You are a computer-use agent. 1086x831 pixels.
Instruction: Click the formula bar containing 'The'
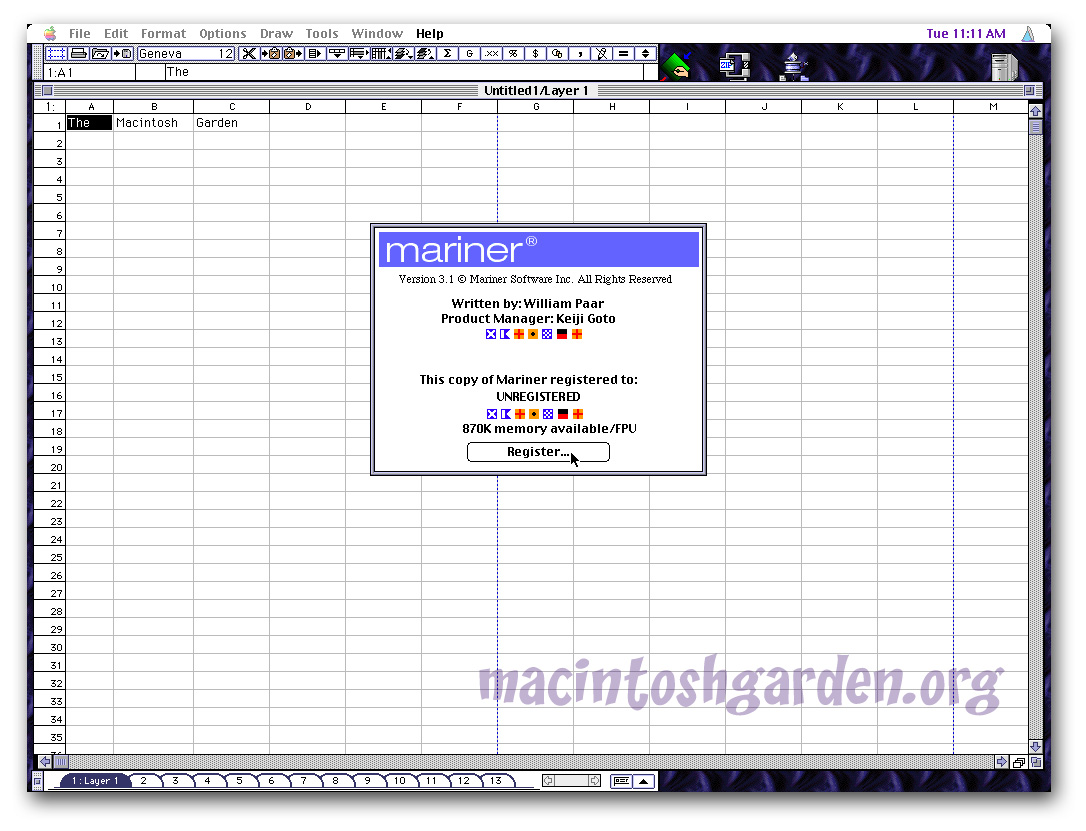coord(404,72)
